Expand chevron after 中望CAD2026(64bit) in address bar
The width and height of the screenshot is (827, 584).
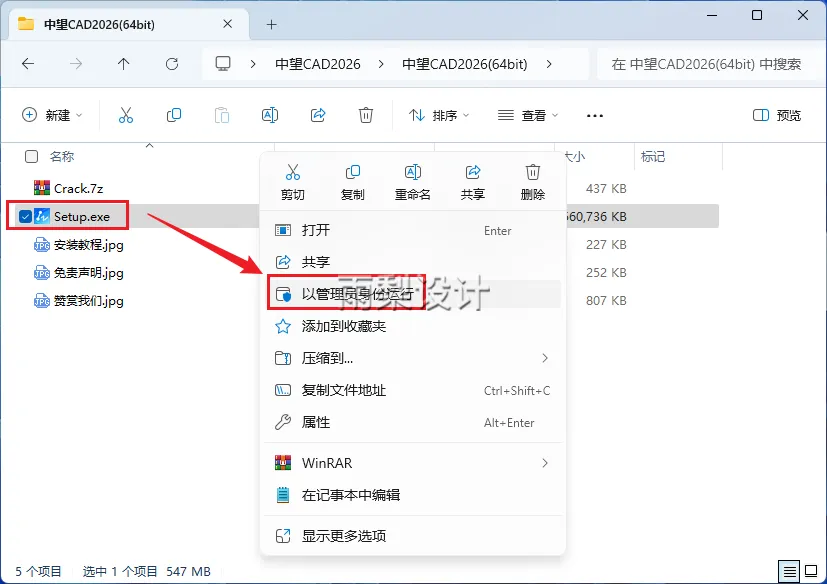pyautogui.click(x=549, y=64)
